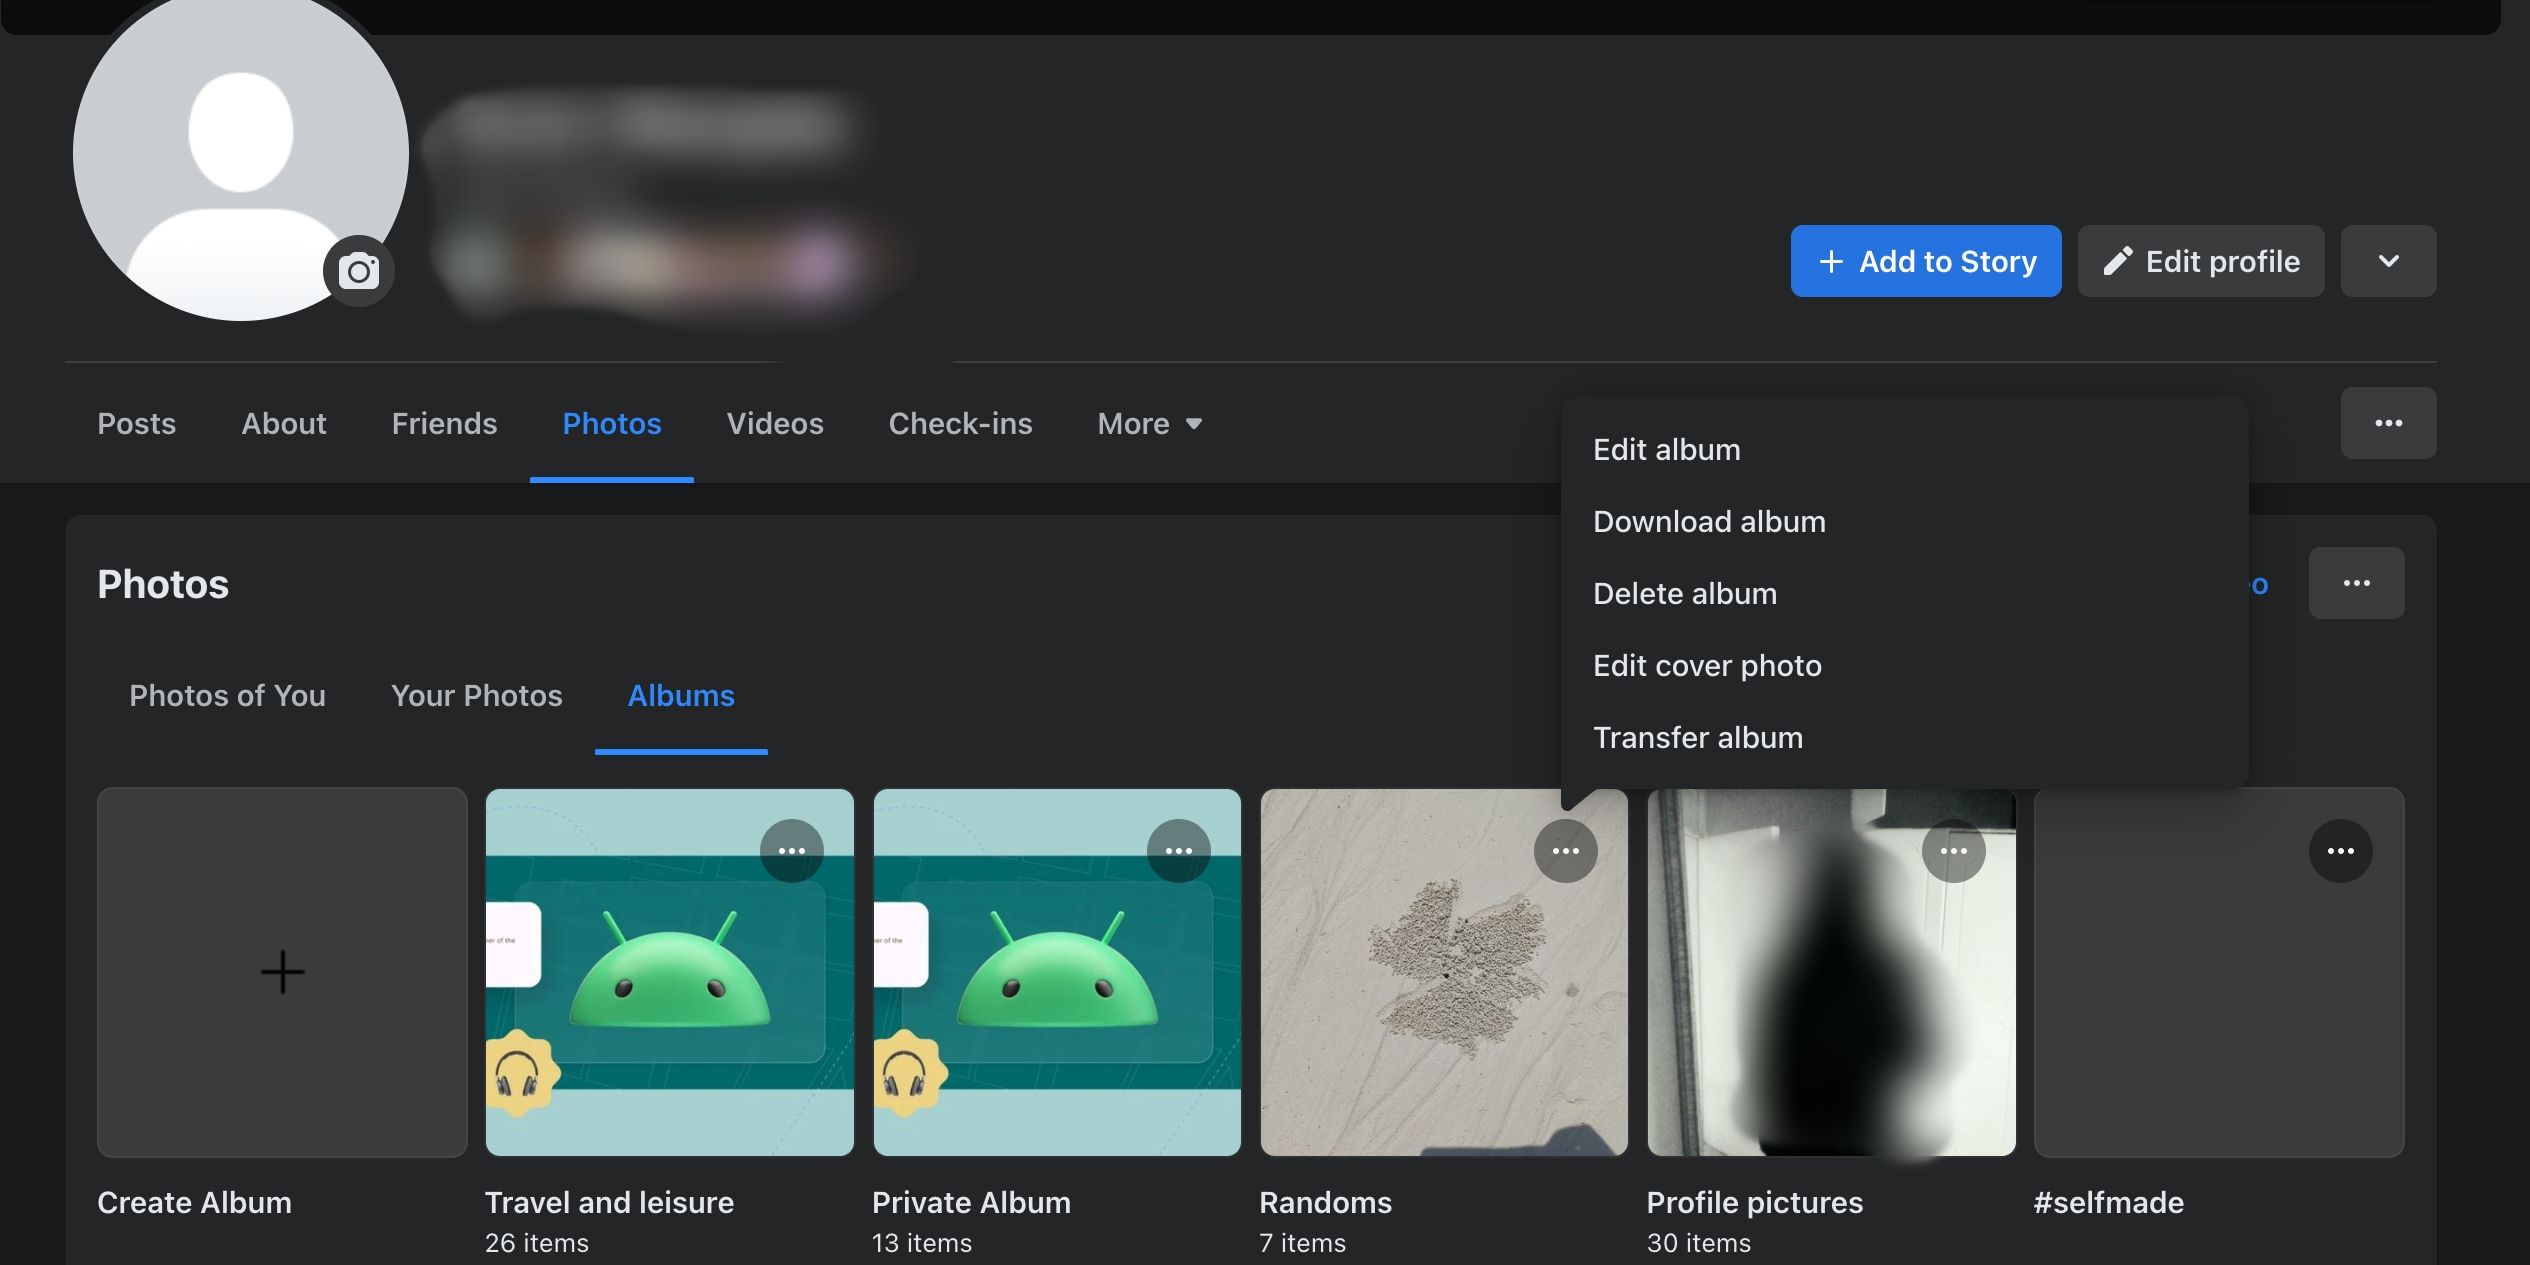Click the plus icon to create album

(282, 972)
